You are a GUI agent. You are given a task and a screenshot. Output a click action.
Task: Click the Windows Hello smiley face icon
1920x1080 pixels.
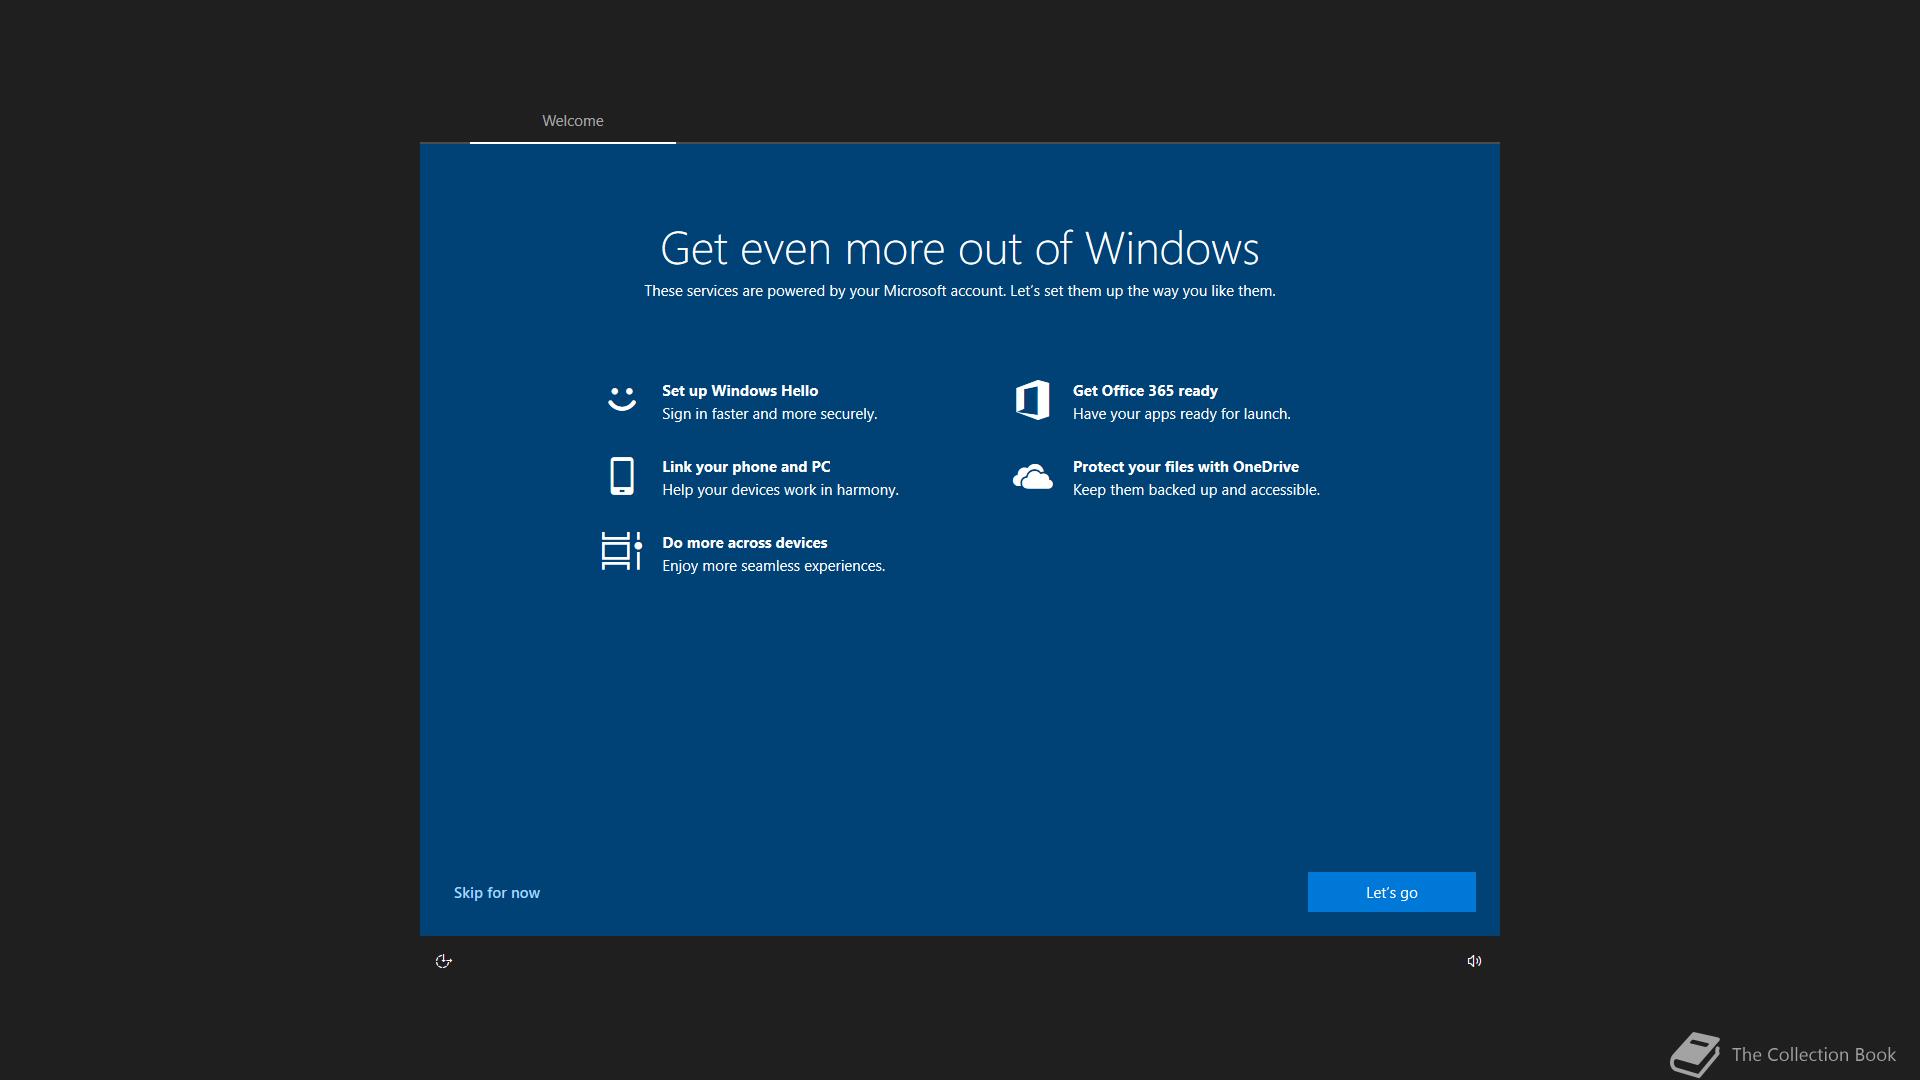coord(622,399)
